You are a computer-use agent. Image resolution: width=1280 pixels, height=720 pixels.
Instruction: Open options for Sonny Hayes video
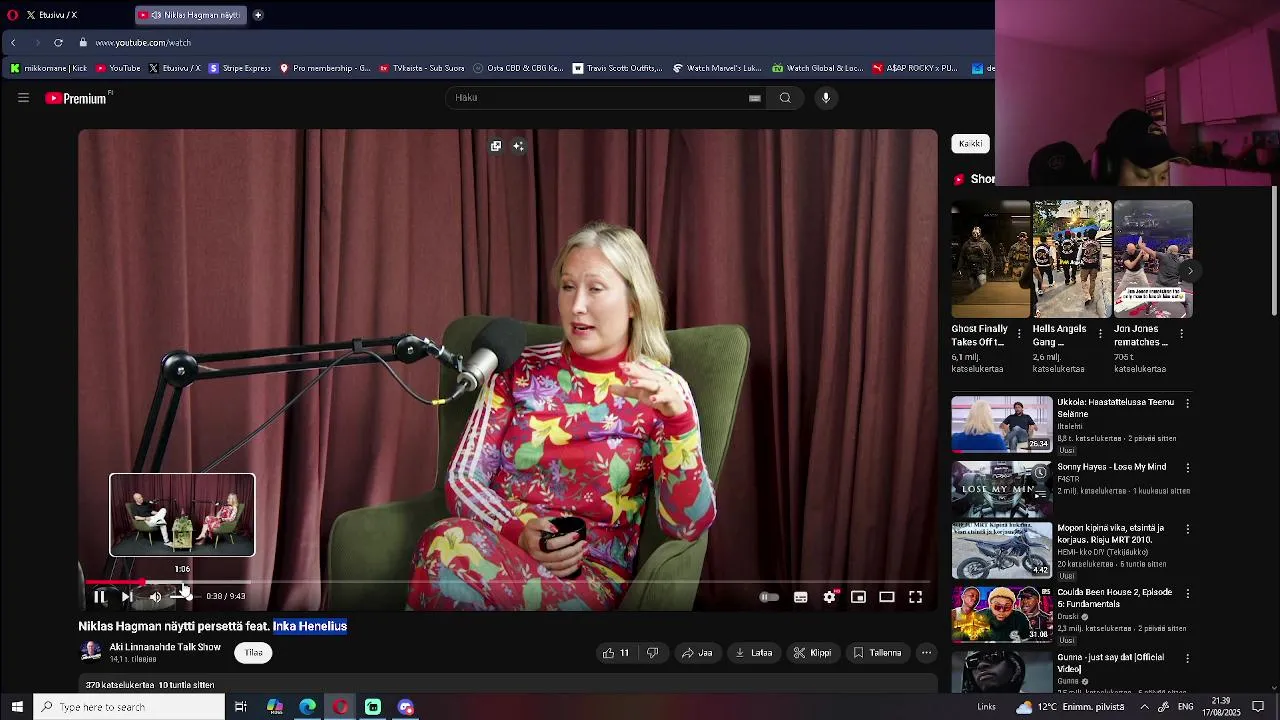tap(1187, 468)
